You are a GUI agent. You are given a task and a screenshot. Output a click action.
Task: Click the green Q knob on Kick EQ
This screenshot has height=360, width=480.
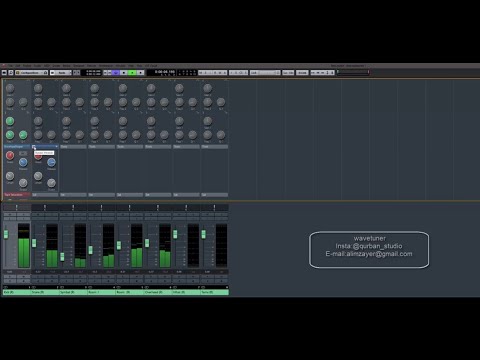point(23,135)
